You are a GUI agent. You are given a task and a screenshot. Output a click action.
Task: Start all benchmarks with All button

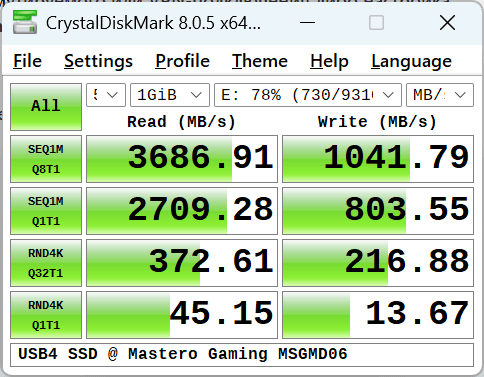[46, 107]
